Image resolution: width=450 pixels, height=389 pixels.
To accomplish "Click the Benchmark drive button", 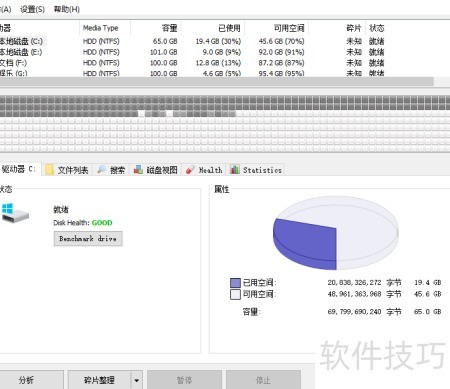I will [x=88, y=239].
